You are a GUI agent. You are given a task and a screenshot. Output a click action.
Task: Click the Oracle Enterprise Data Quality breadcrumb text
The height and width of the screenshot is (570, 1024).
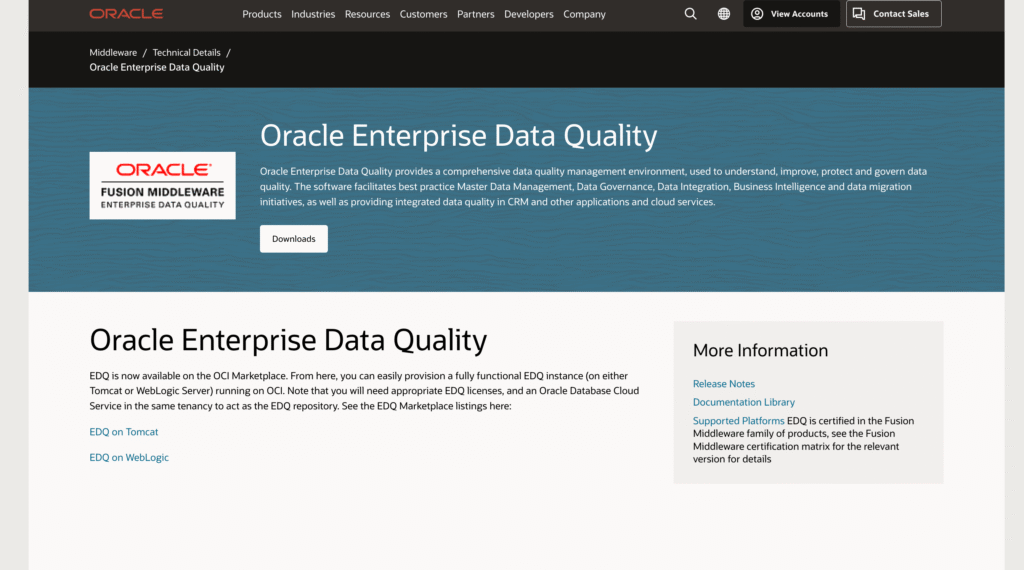[157, 67]
